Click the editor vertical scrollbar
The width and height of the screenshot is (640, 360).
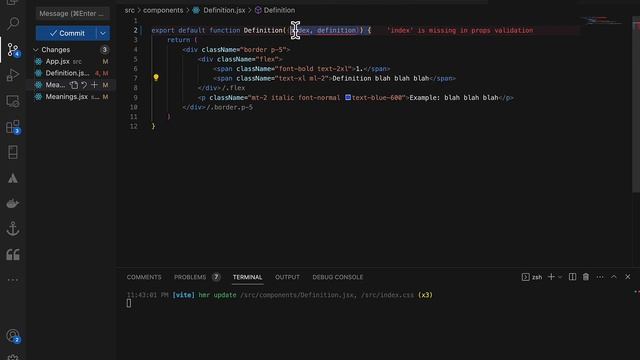[636, 104]
